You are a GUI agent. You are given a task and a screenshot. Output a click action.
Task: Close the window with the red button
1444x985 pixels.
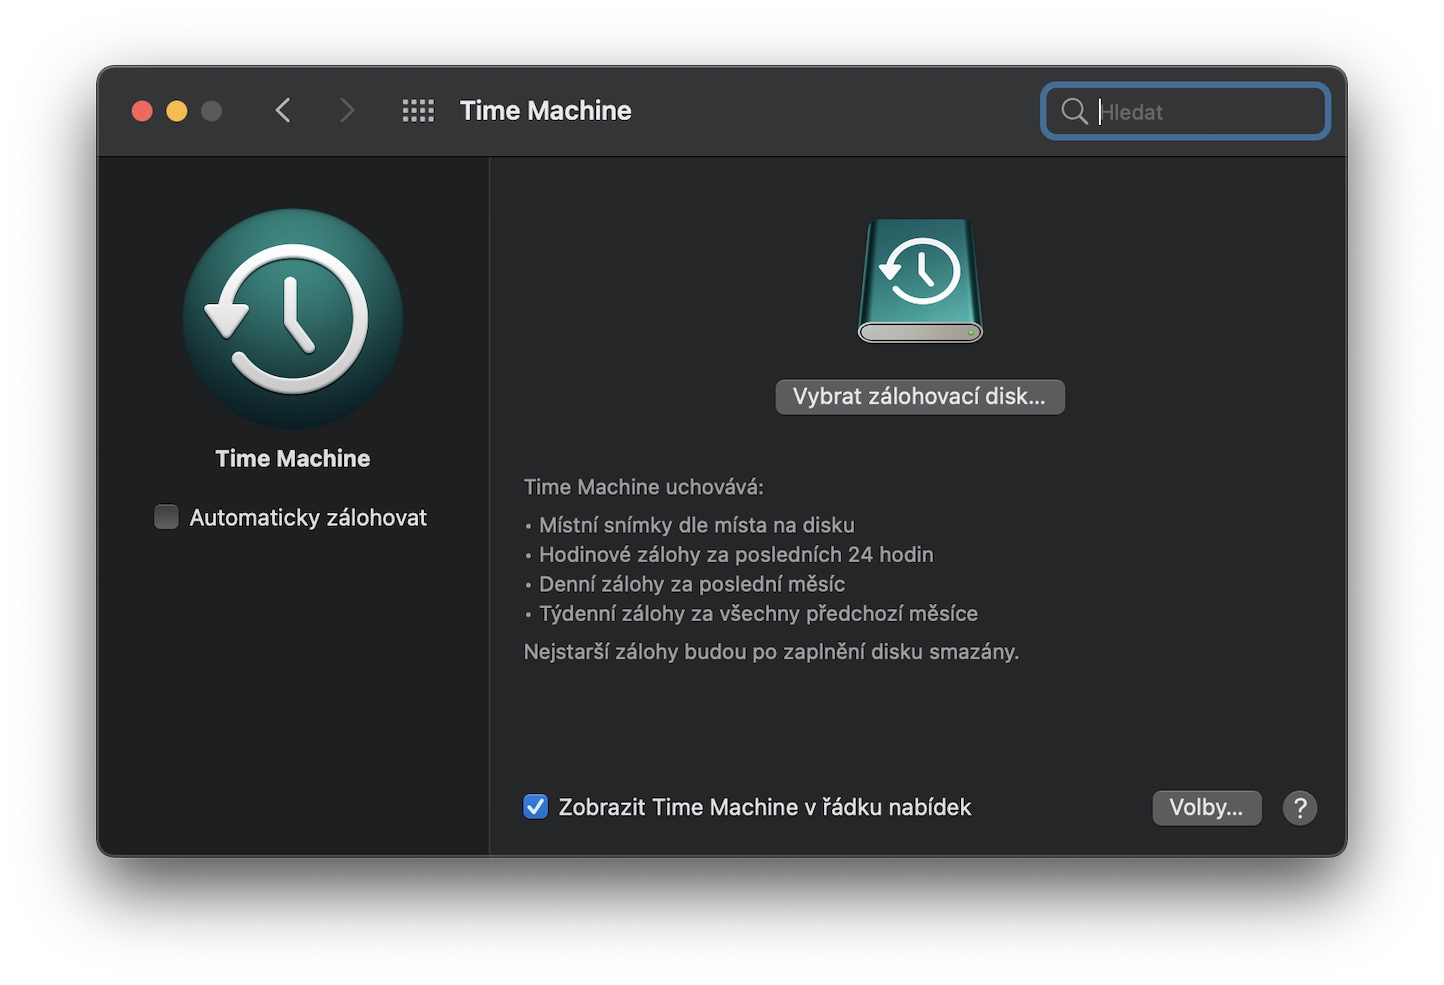(142, 111)
